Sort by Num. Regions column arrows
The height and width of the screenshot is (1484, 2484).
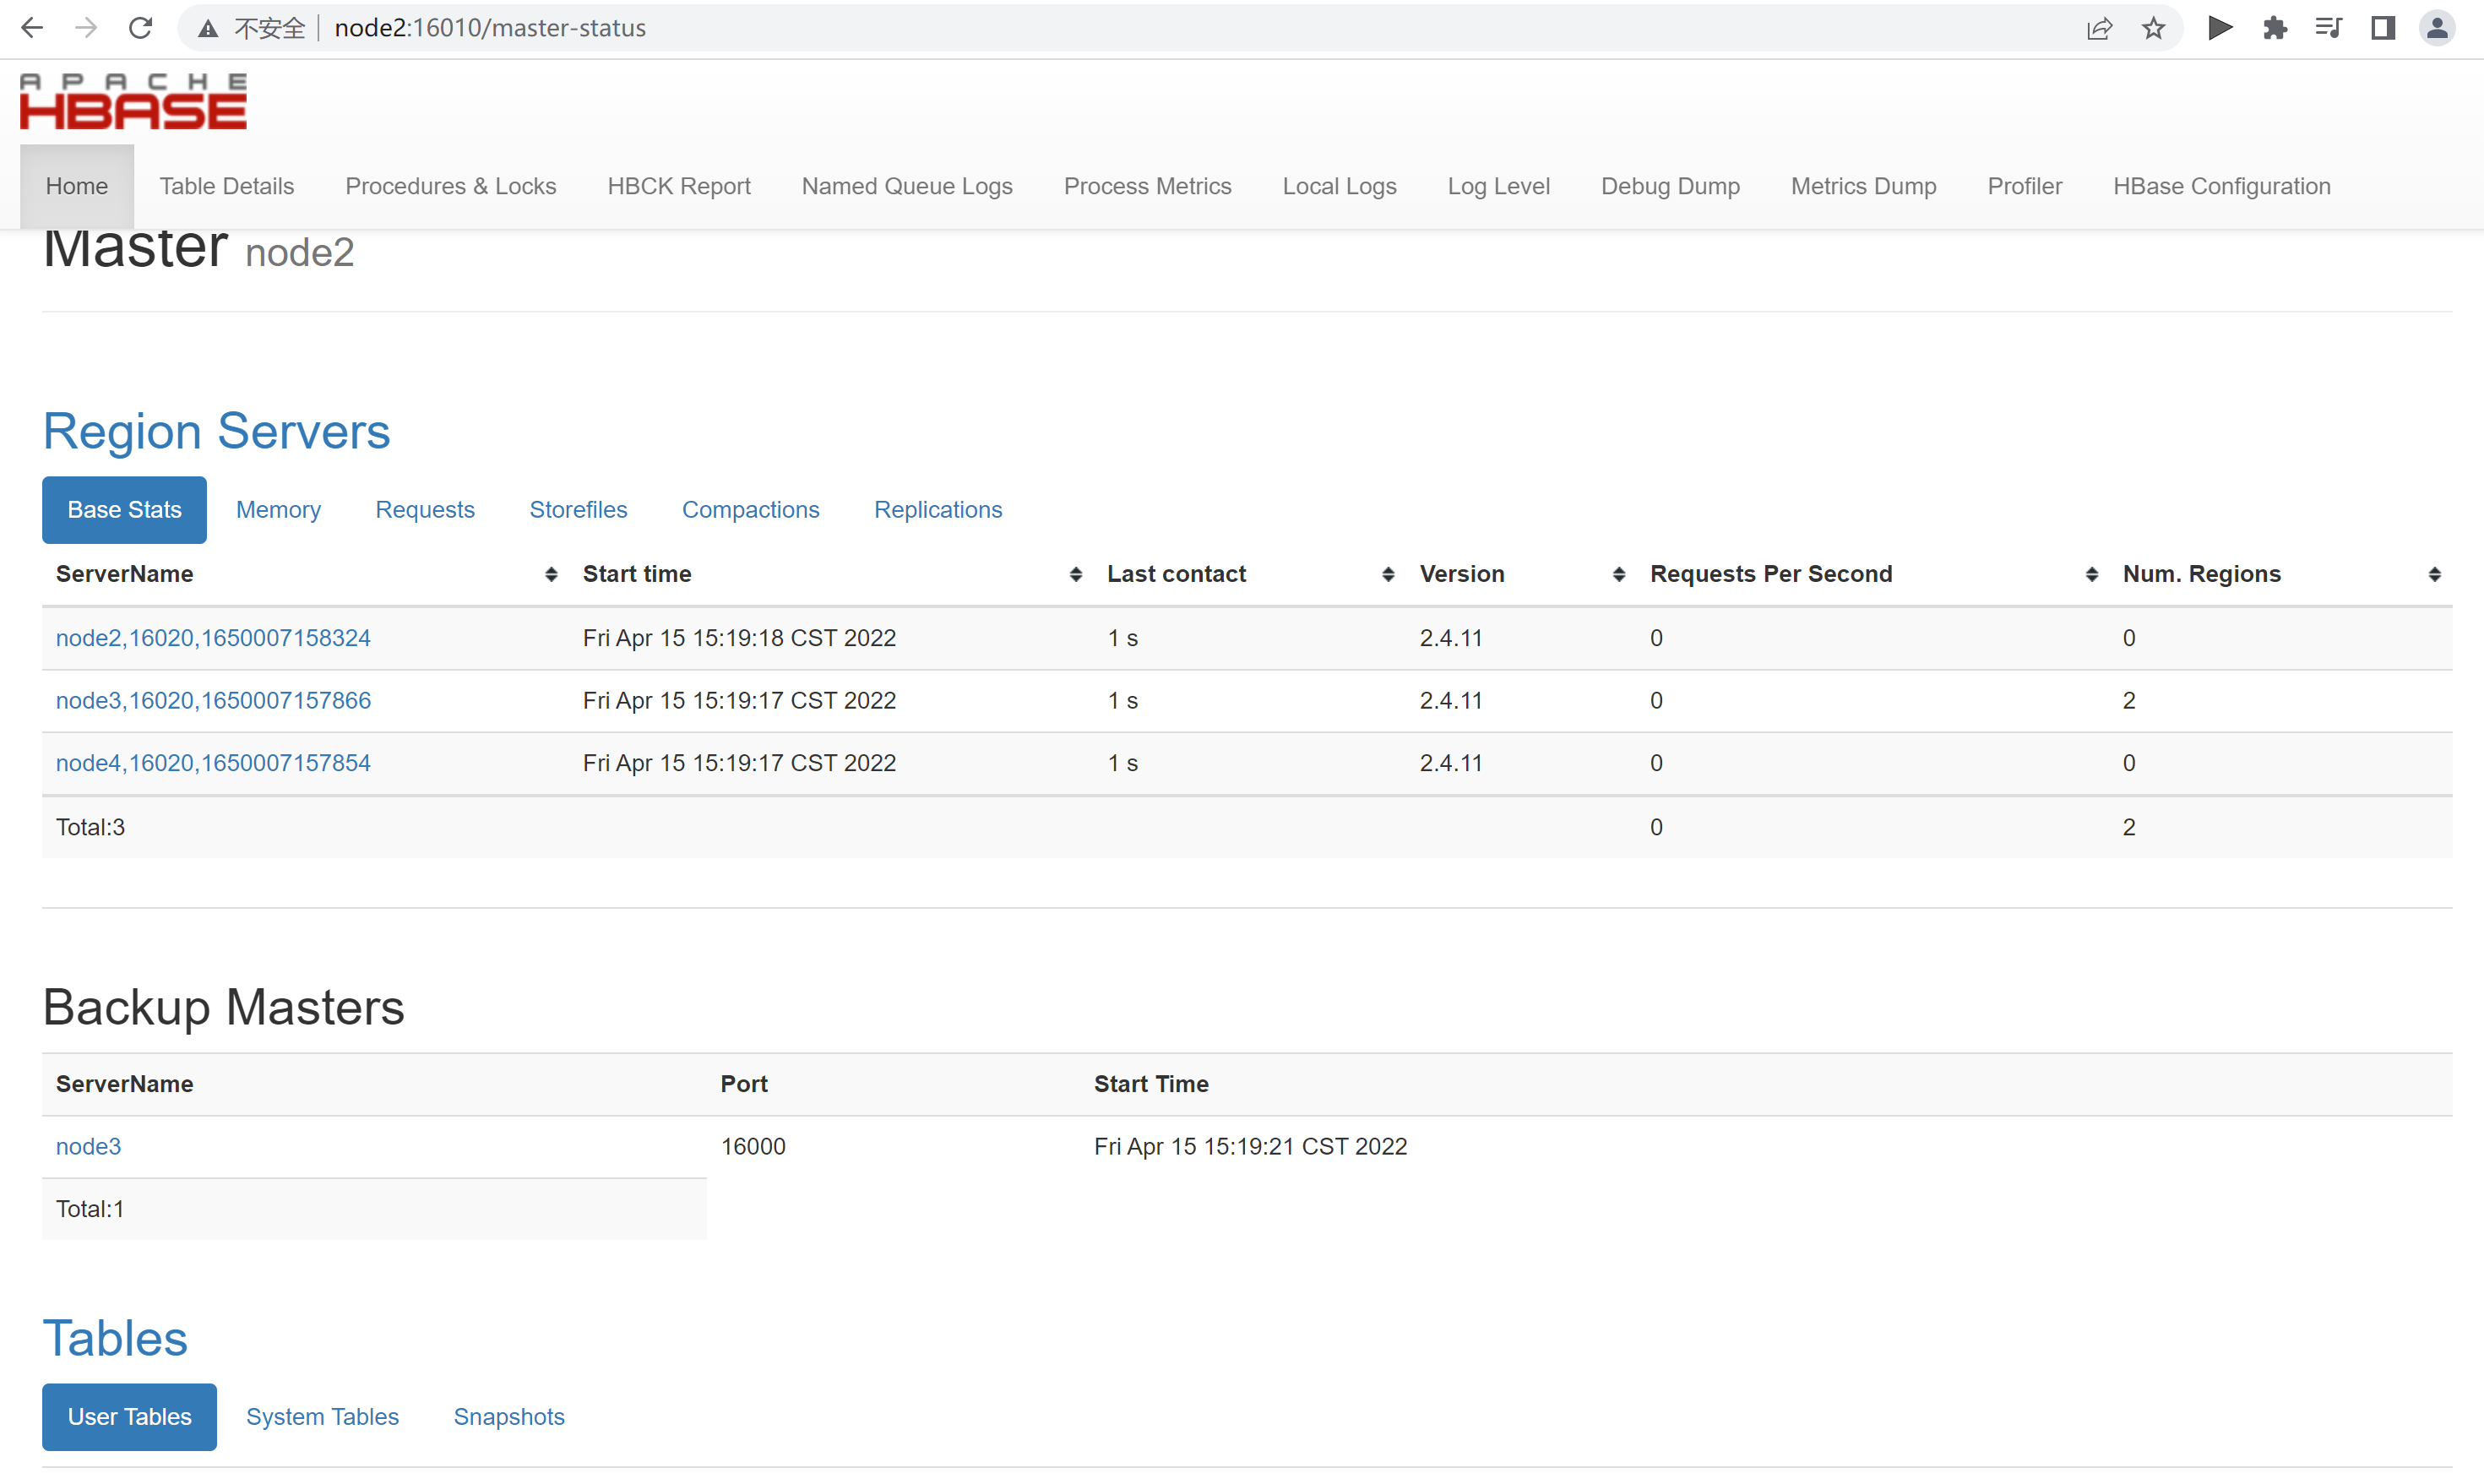(2434, 574)
